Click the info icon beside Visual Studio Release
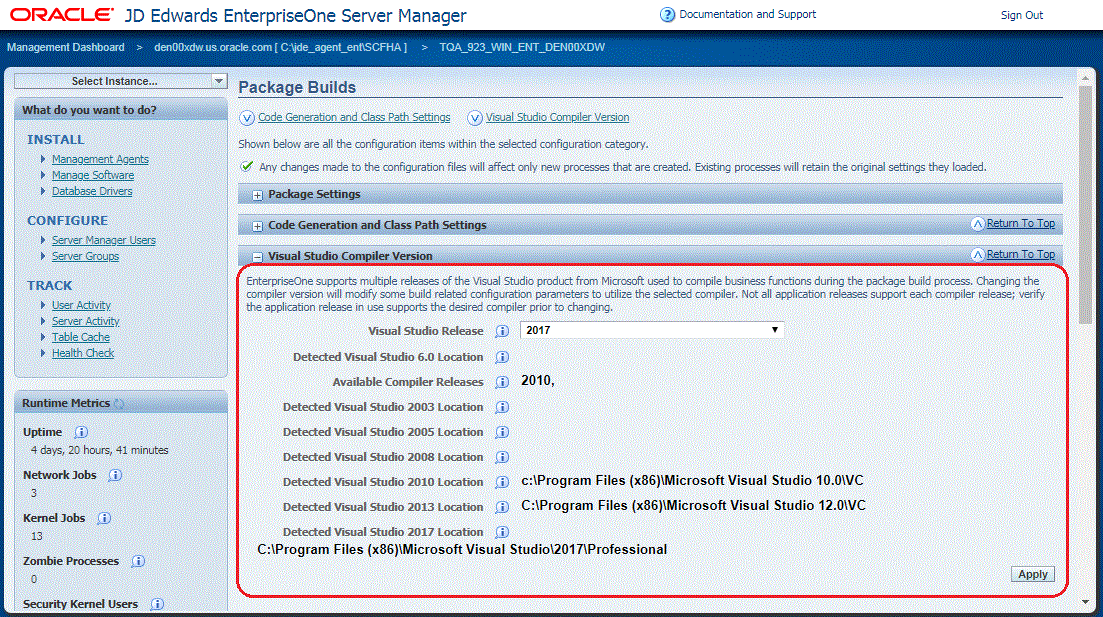Viewport: 1103px width, 617px height. pos(502,331)
